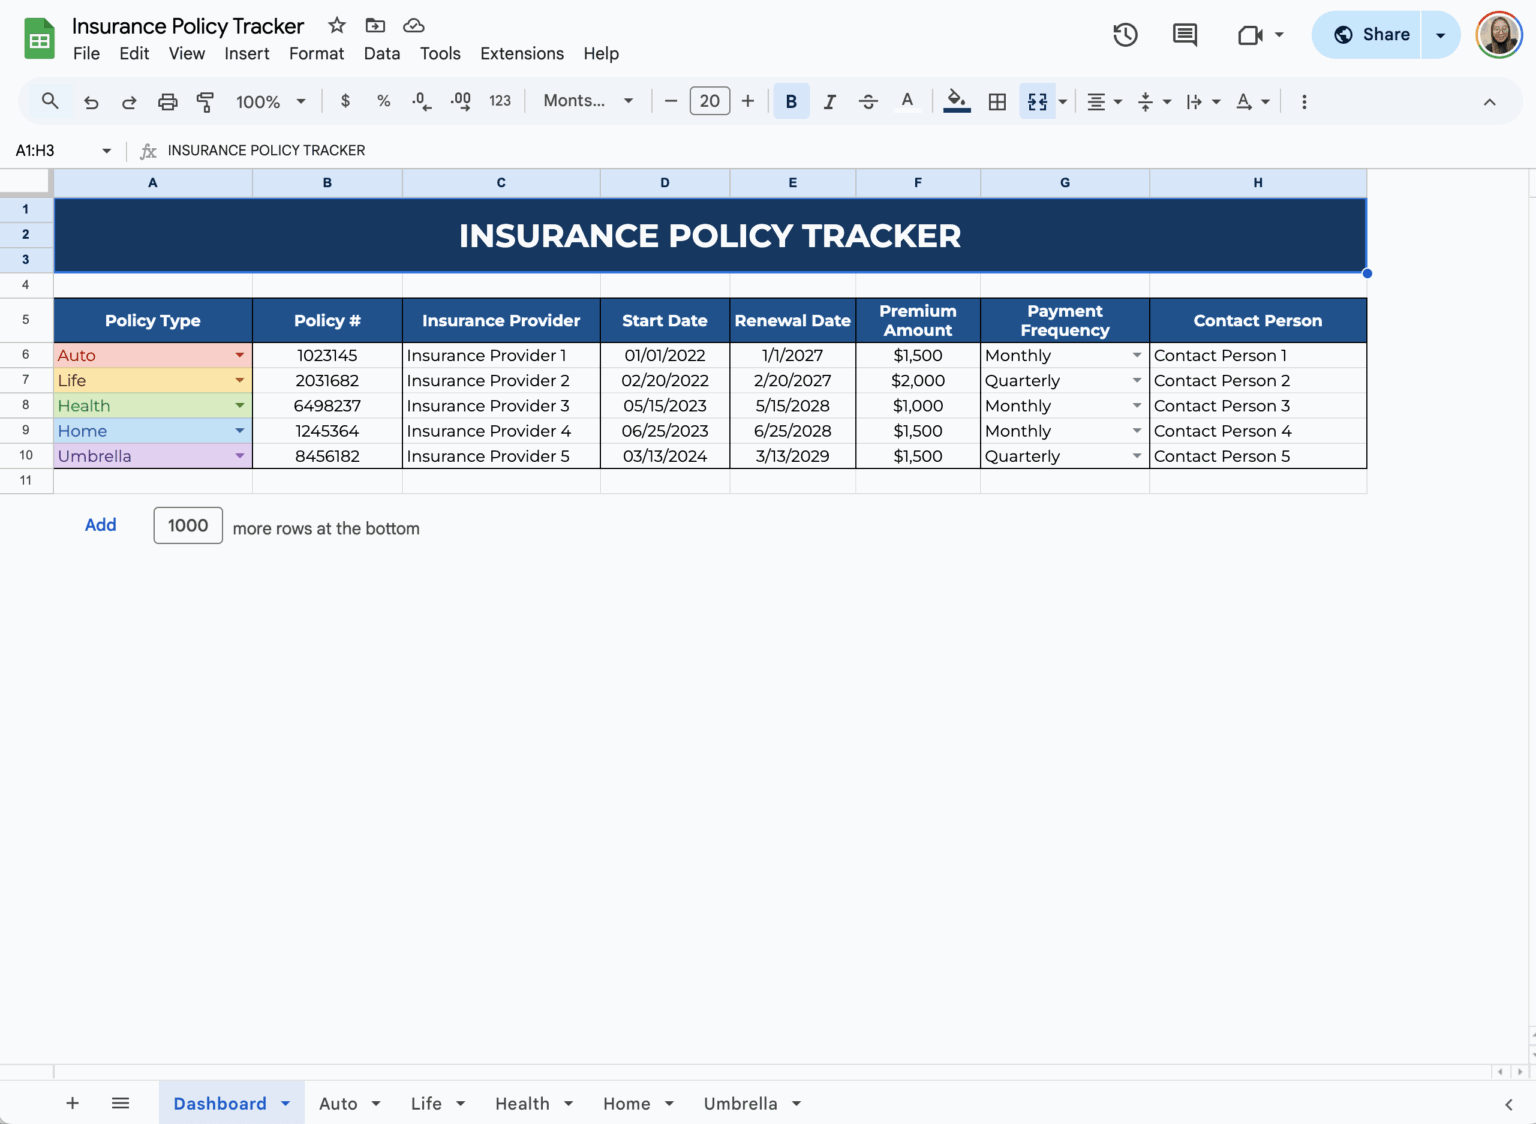Open the File menu
1536x1124 pixels.
(86, 53)
